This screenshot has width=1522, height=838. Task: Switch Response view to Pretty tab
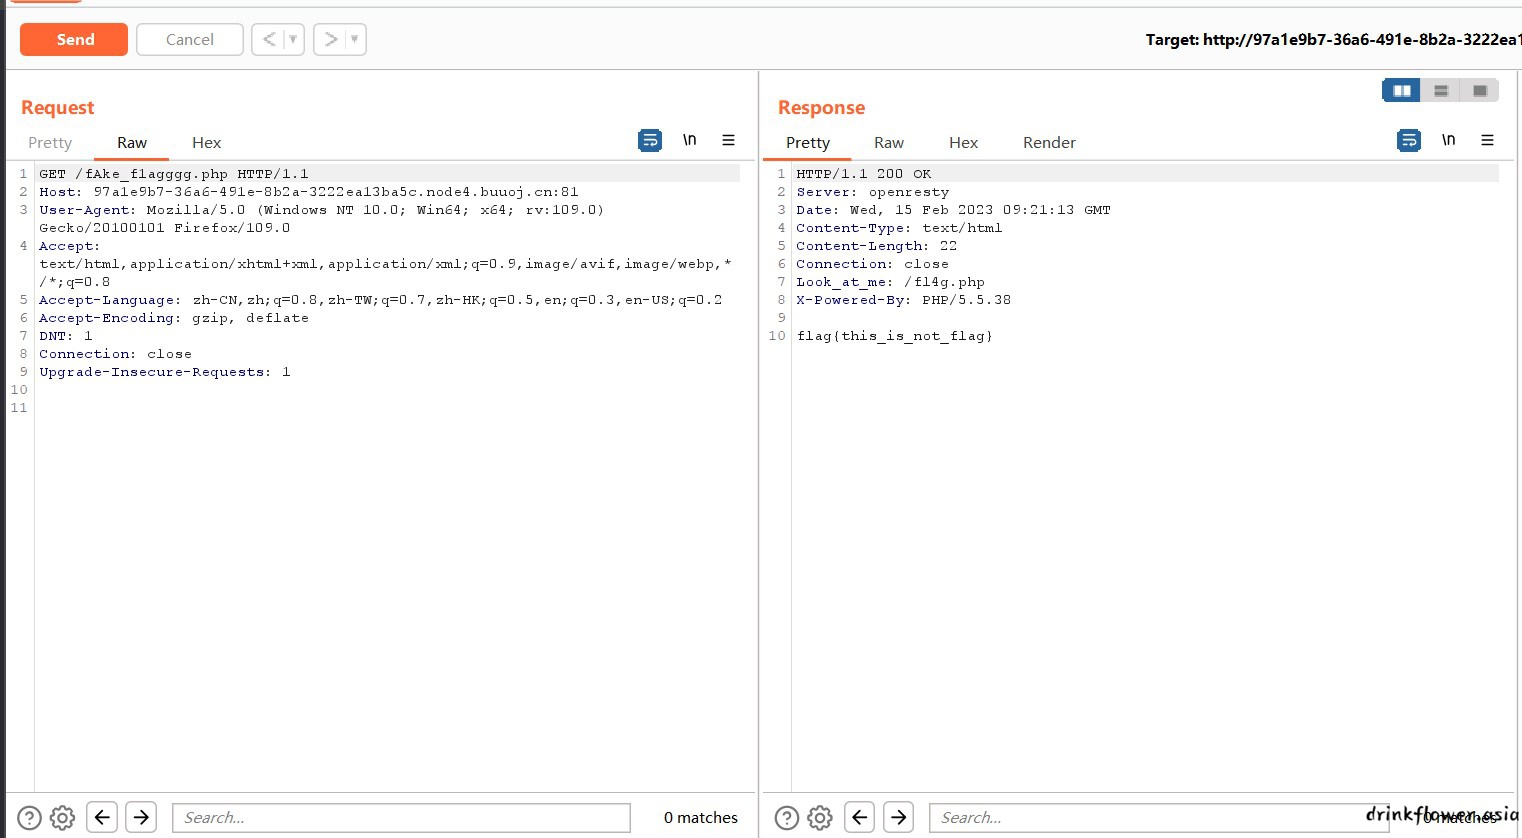coord(808,143)
